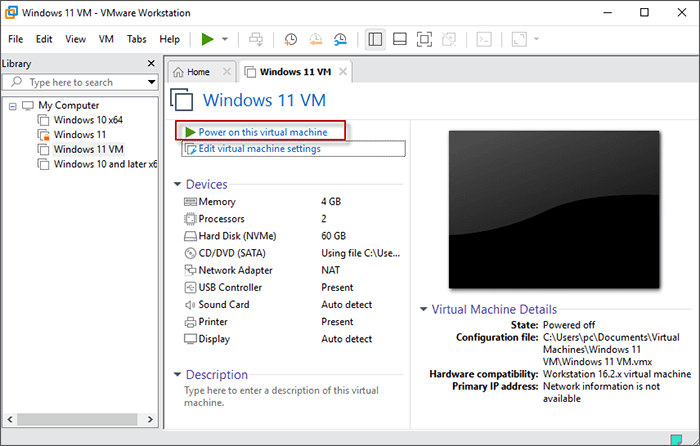Viewport: 700px width, 446px height.
Task: Open the Snapshot Manager icon
Action: point(341,39)
